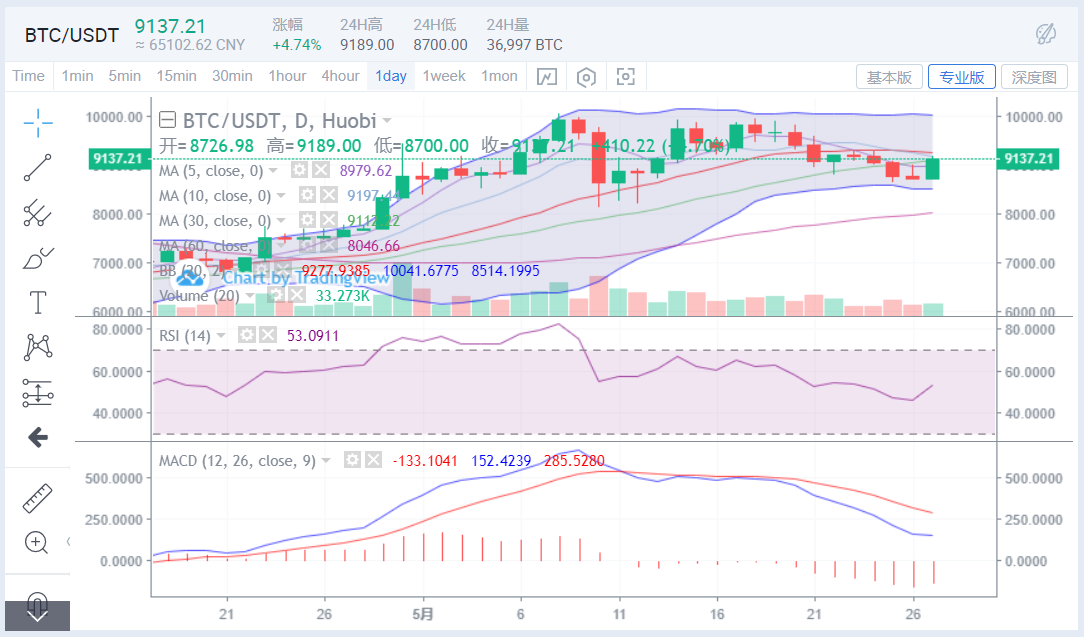Click the BTC/USDT pair title
The height and width of the screenshot is (637, 1084).
coord(72,35)
